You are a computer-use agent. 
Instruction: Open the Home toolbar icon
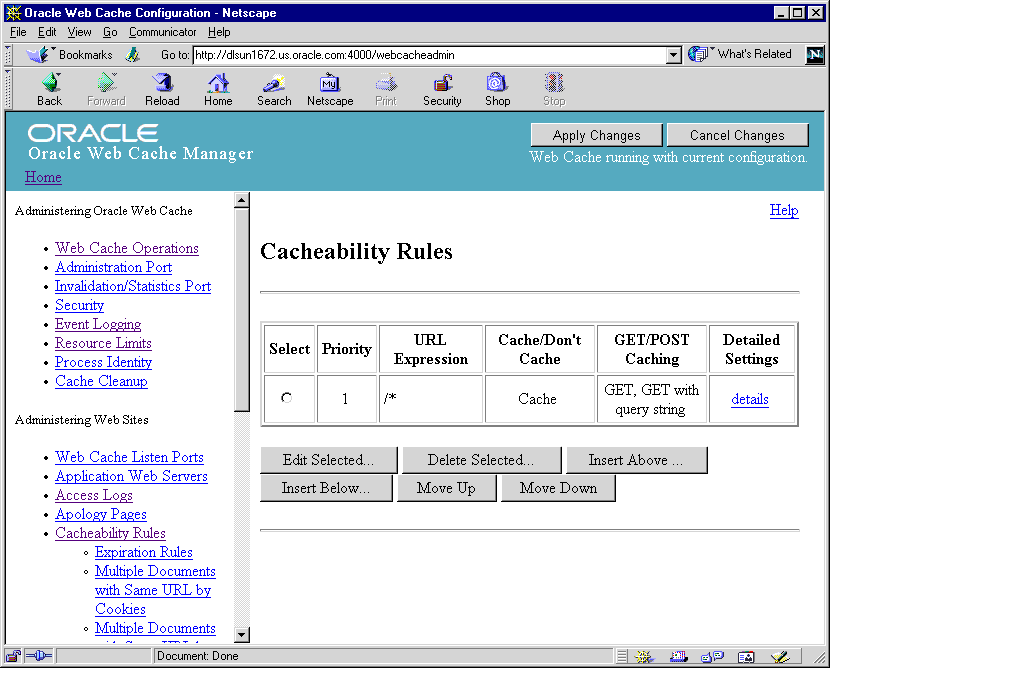pyautogui.click(x=218, y=90)
